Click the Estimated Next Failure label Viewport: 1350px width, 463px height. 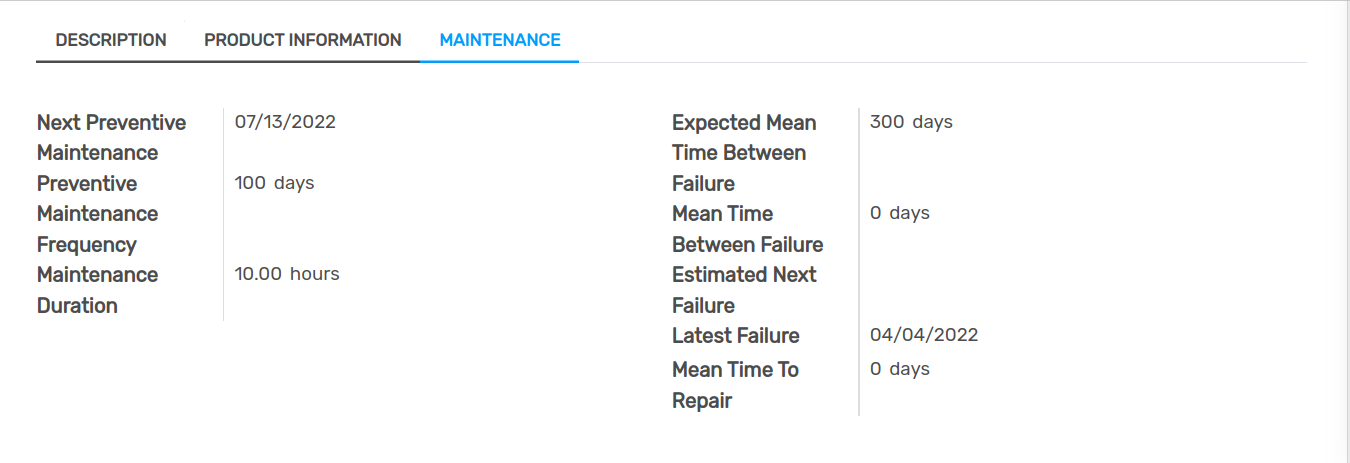pyautogui.click(x=744, y=289)
